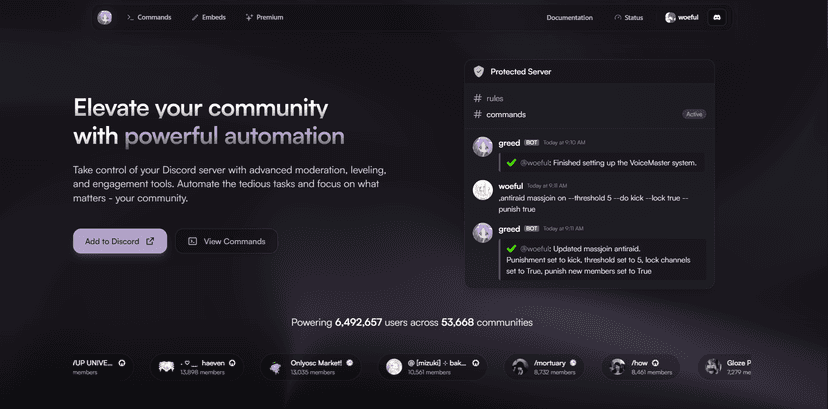
Task: Click the gauge icon beside Status
Action: [x=618, y=17]
